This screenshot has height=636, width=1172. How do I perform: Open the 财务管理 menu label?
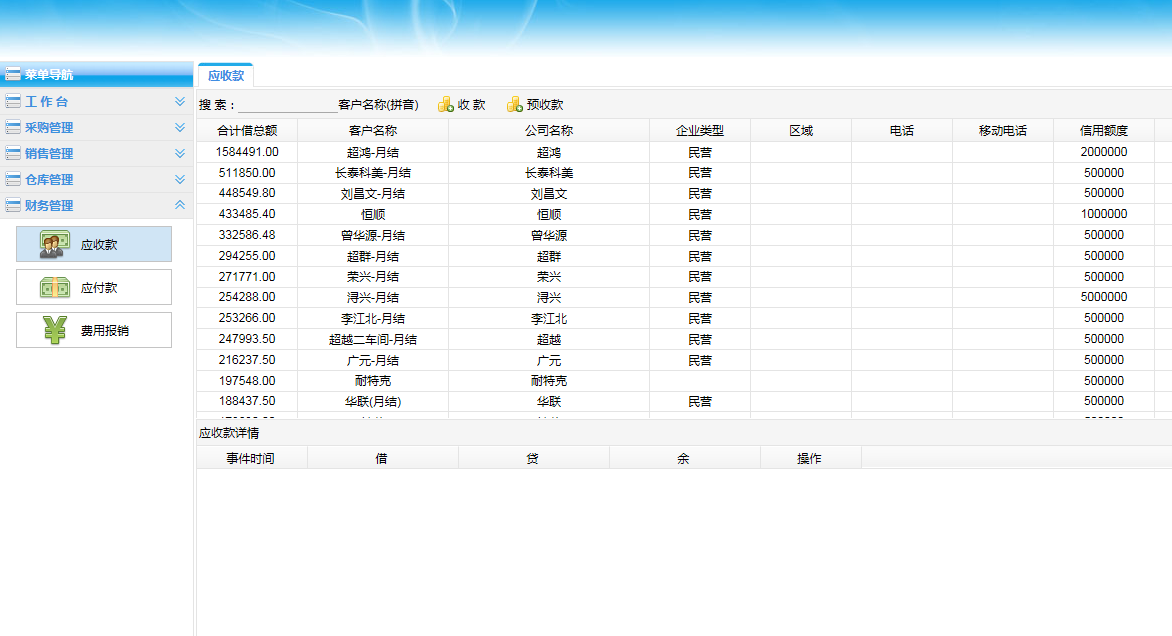(49, 206)
